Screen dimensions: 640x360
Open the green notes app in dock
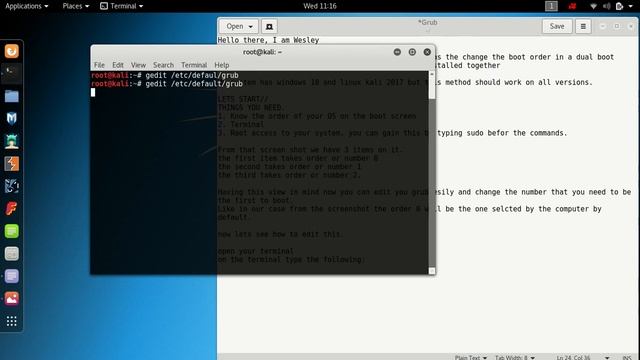coord(11,231)
